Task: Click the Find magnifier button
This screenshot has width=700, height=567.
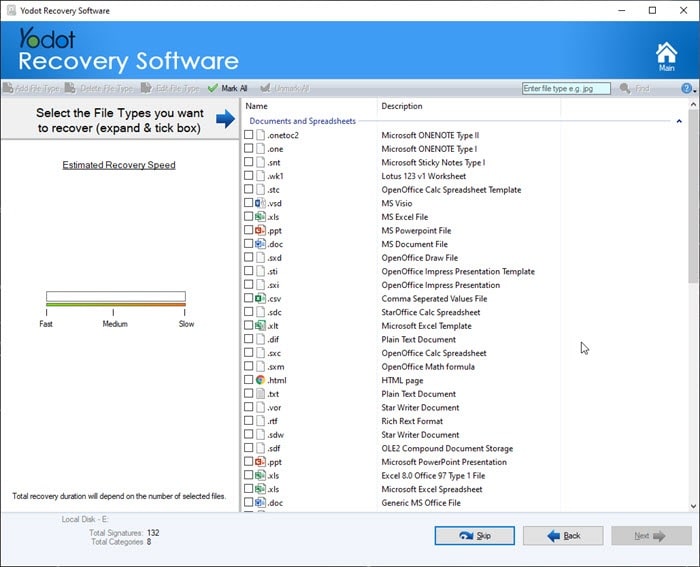Action: point(635,88)
